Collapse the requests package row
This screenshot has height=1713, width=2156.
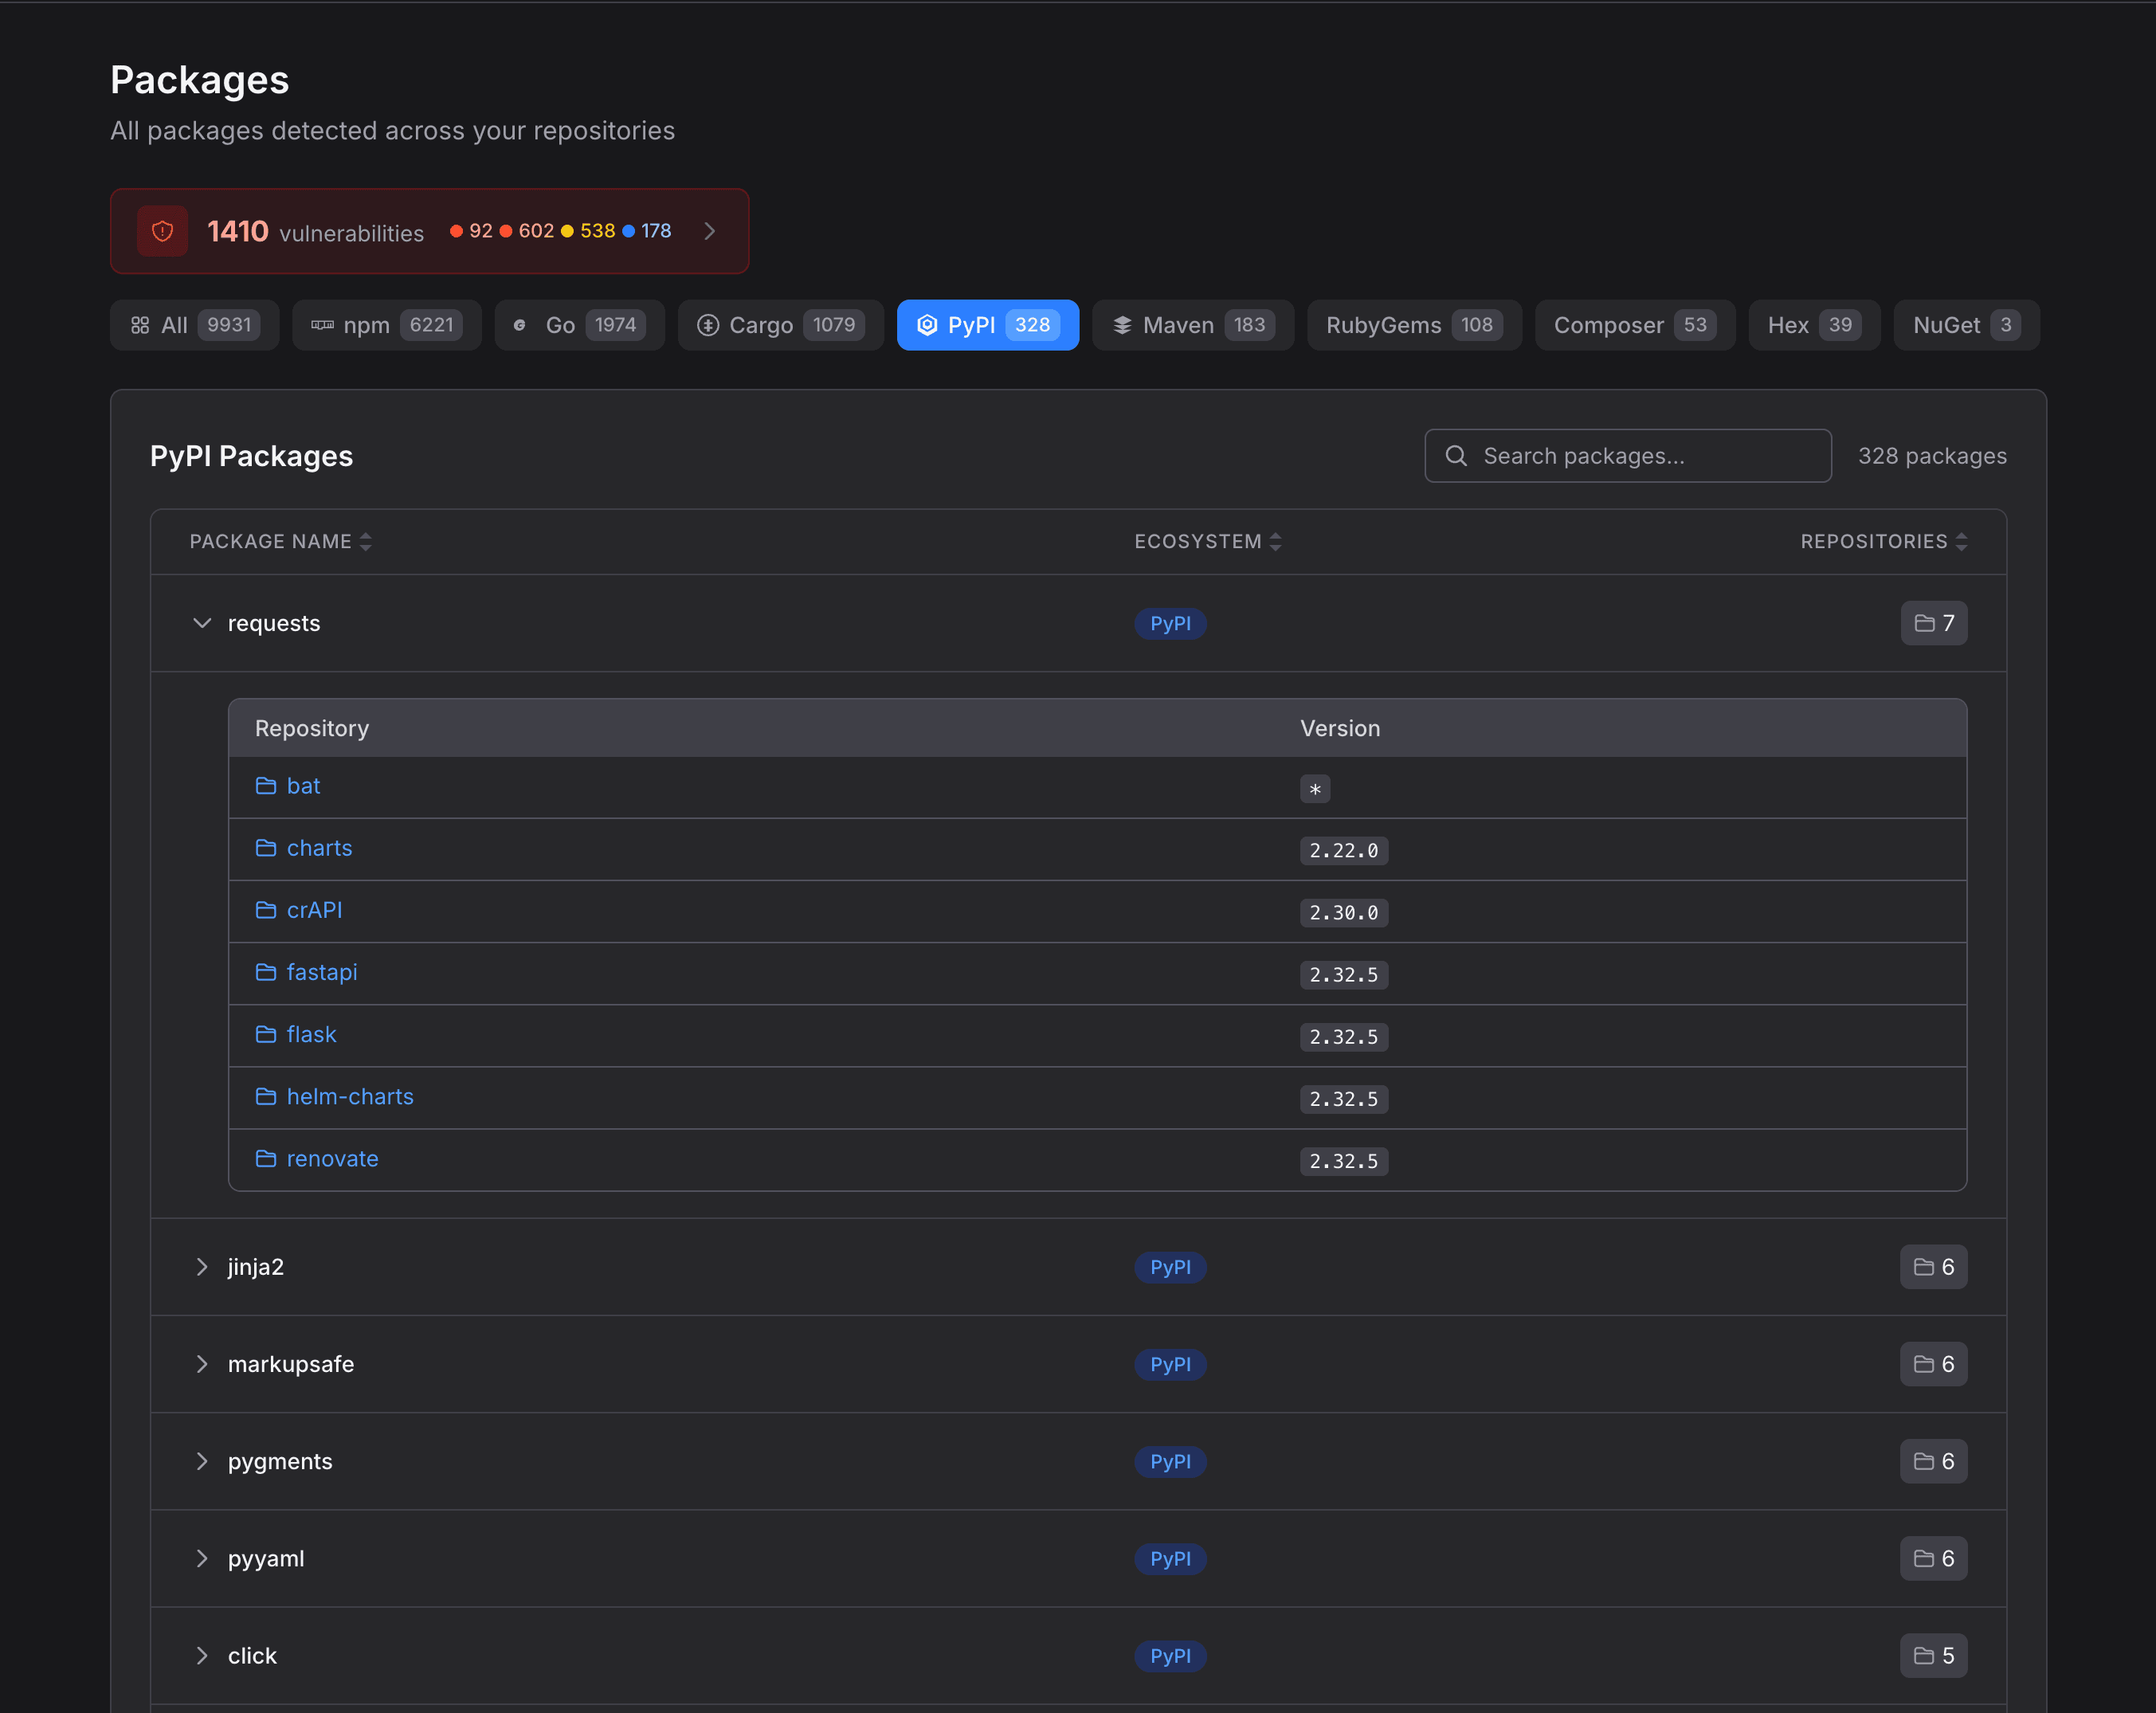201,622
